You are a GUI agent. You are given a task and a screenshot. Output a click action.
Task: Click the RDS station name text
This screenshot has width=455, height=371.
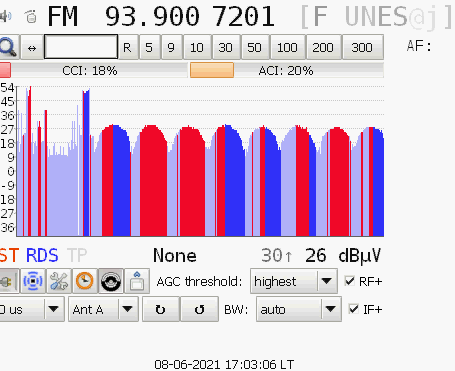coord(377,17)
